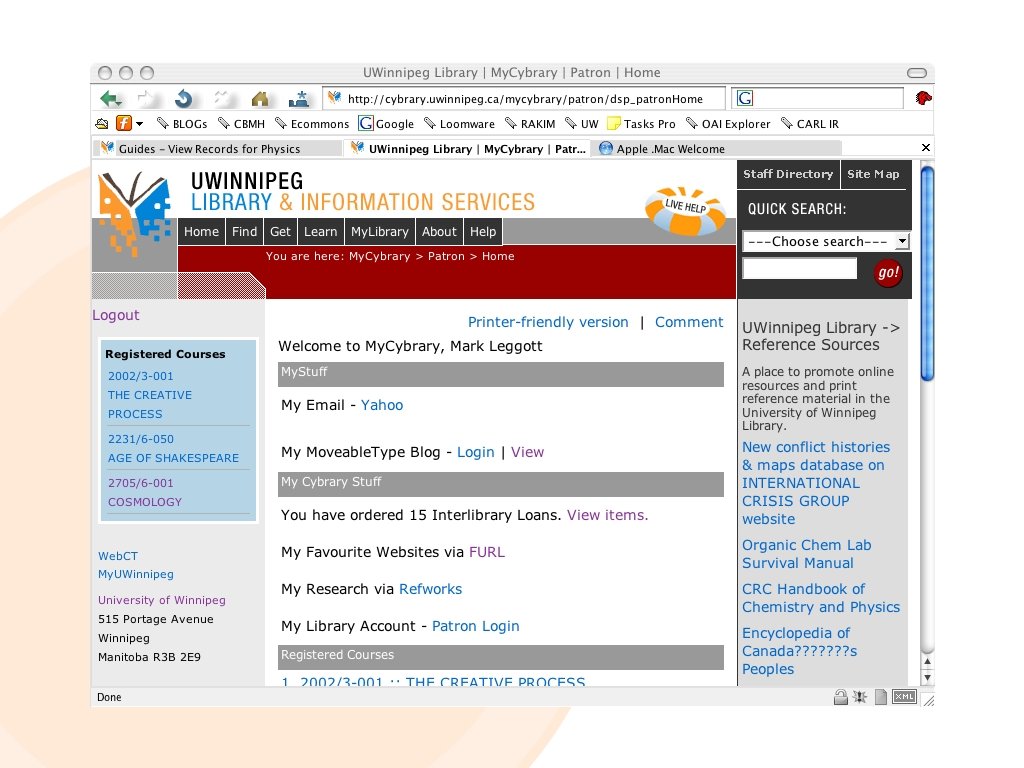Open the Find navigation menu
Screen dimensions: 1024x768
point(244,232)
